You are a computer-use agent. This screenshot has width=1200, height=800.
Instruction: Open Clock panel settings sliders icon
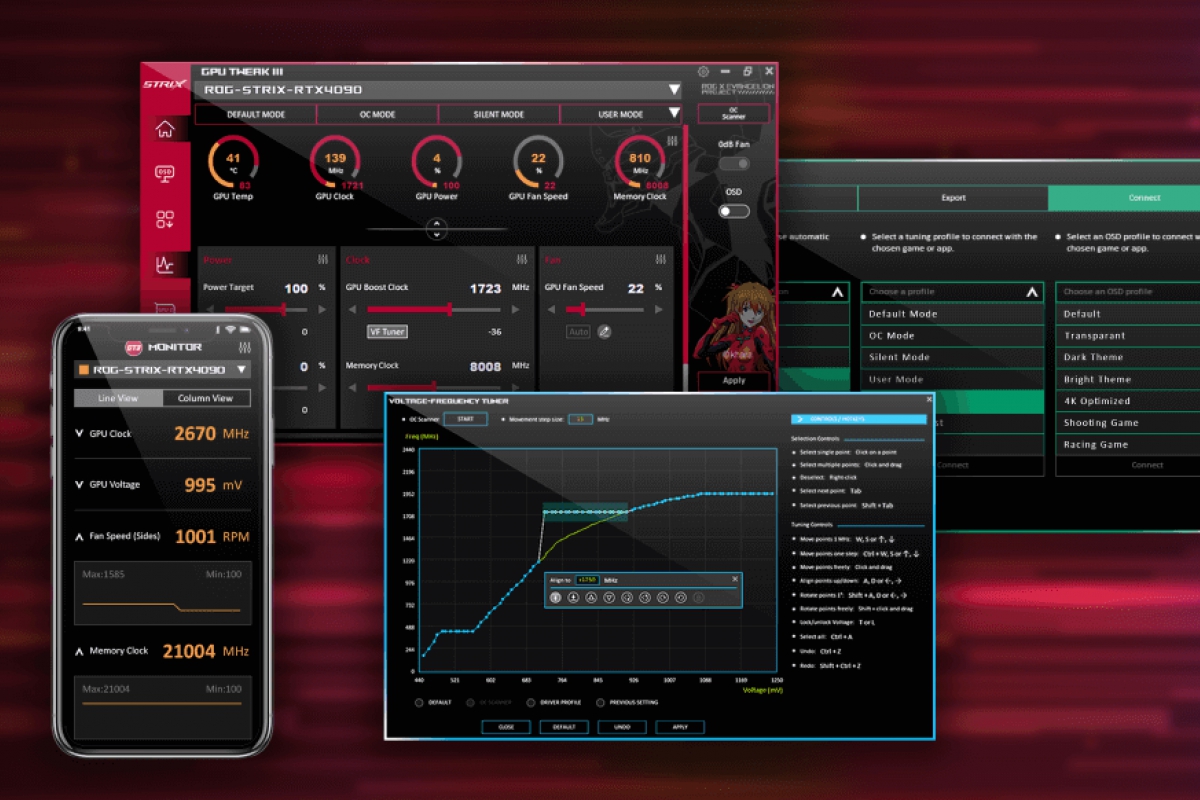click(521, 259)
